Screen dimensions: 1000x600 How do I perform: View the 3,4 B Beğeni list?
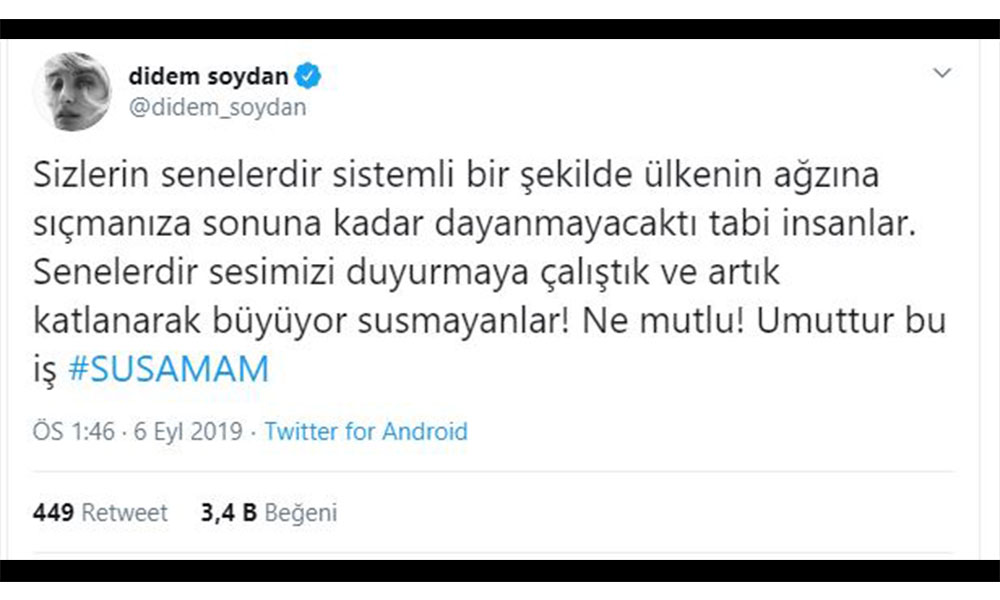268,513
